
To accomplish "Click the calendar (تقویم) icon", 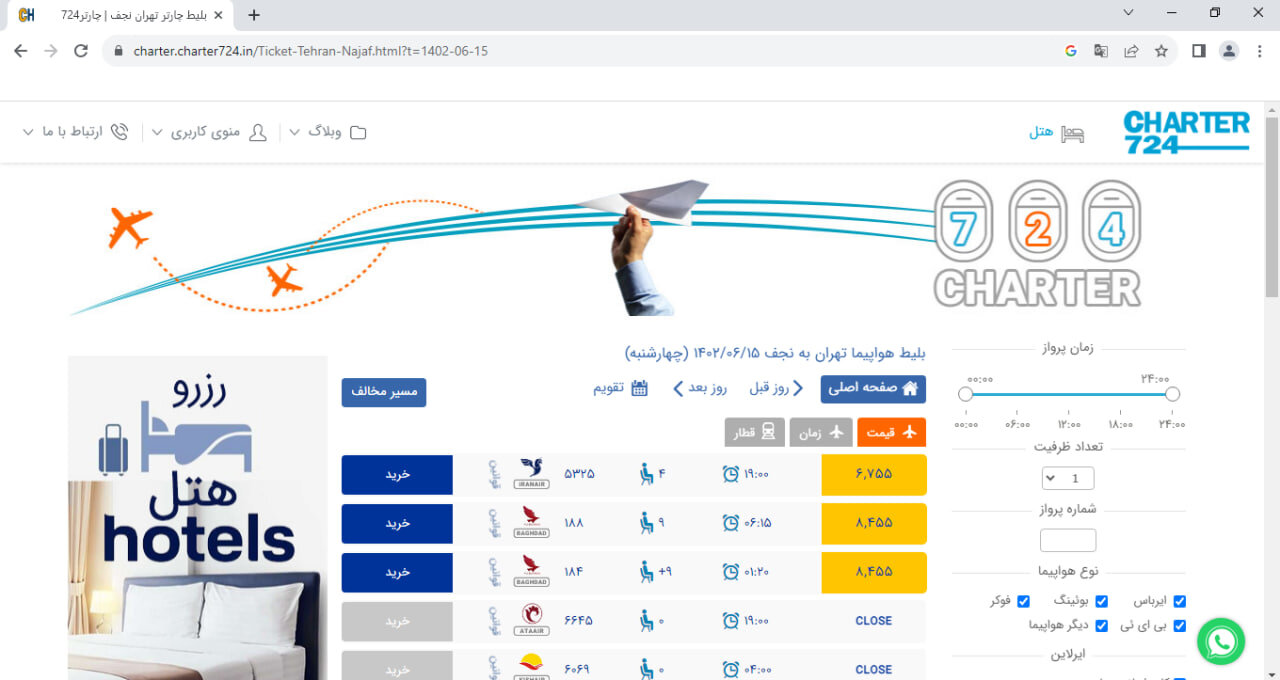I will click(640, 388).
